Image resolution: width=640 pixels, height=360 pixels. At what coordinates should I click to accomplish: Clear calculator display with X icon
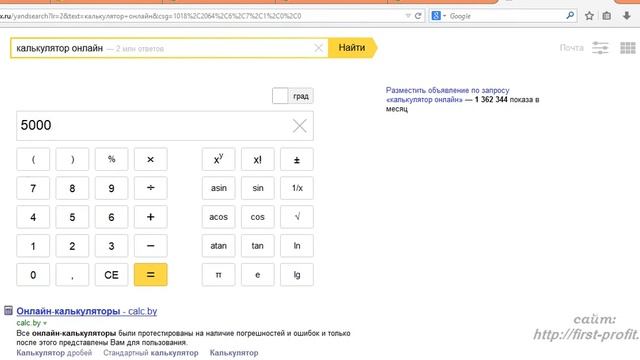[x=300, y=126]
